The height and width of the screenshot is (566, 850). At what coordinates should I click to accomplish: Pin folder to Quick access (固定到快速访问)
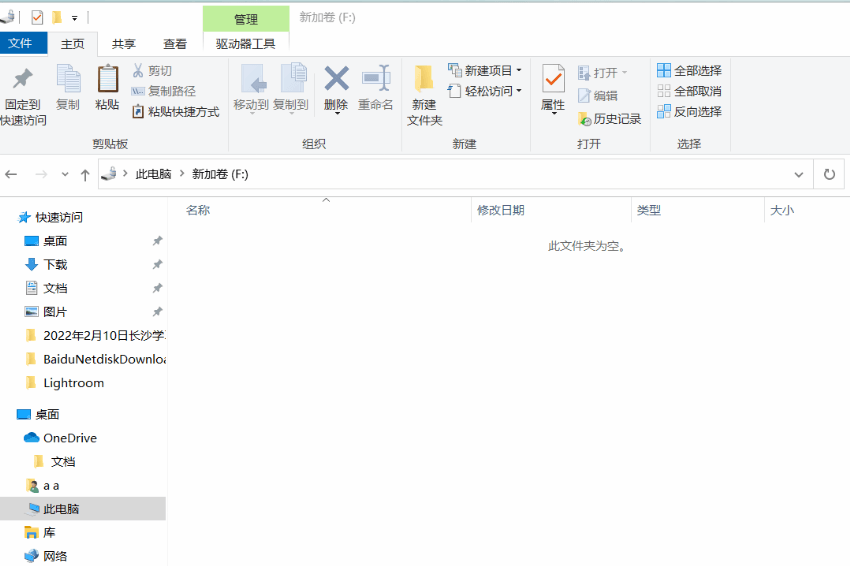coord(23,97)
